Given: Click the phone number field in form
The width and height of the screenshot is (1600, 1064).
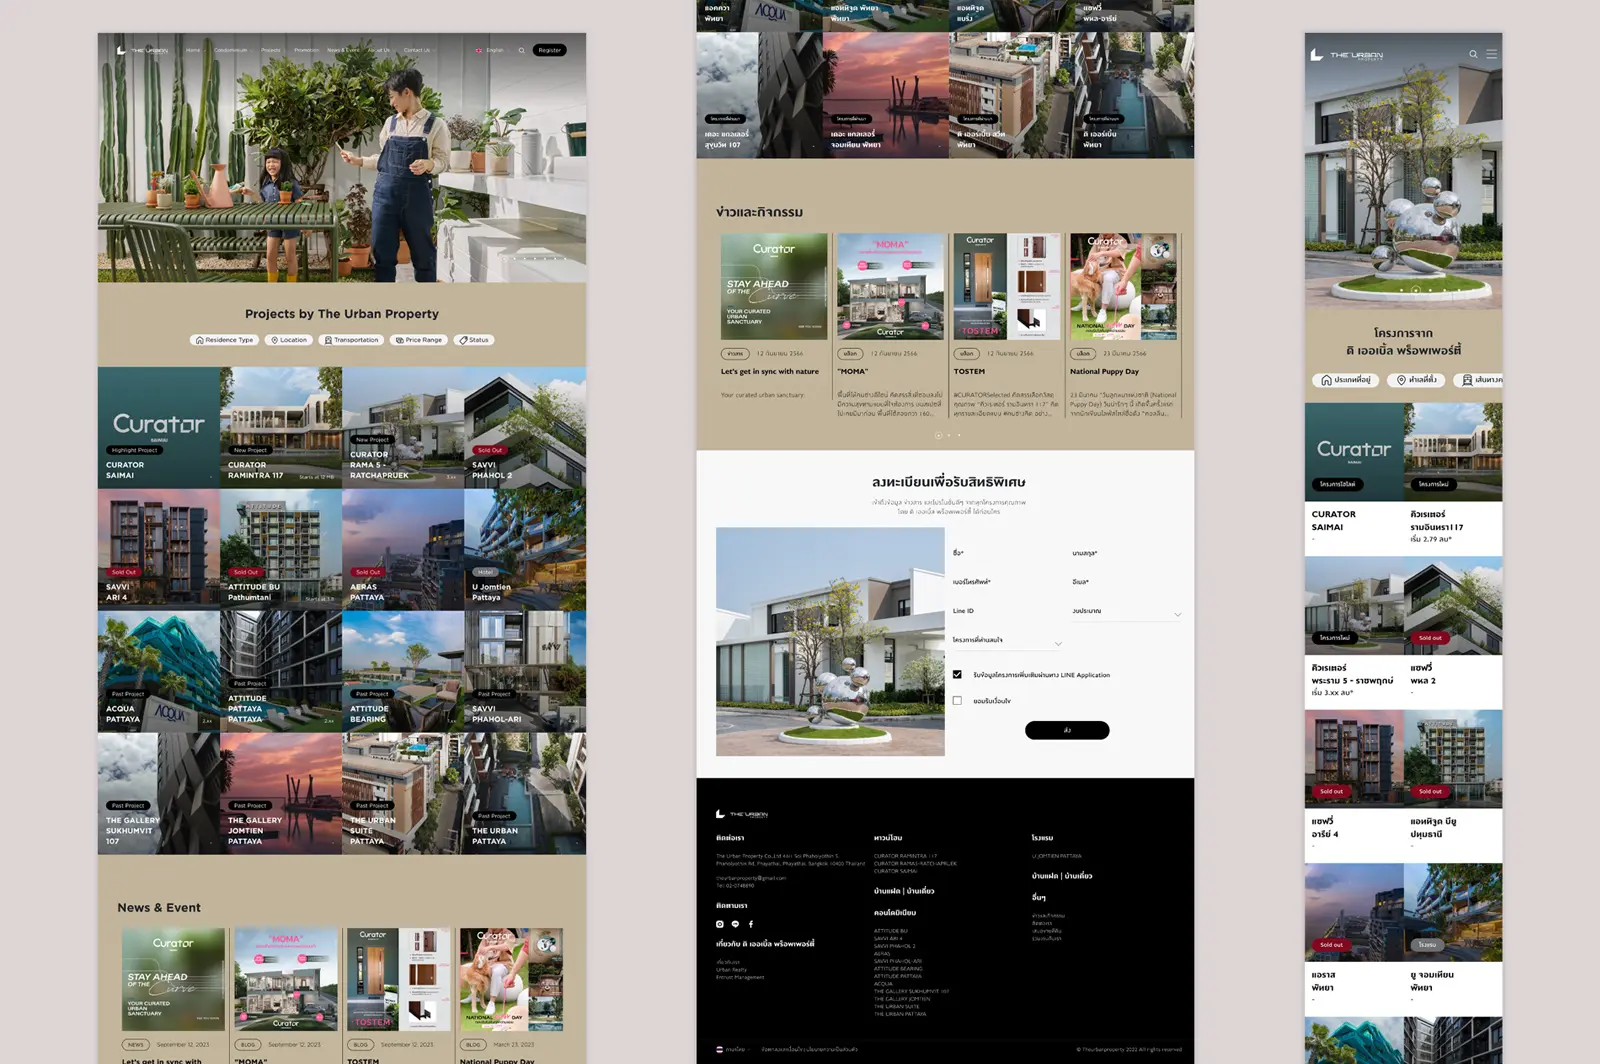Looking at the screenshot, I should [x=1007, y=583].
